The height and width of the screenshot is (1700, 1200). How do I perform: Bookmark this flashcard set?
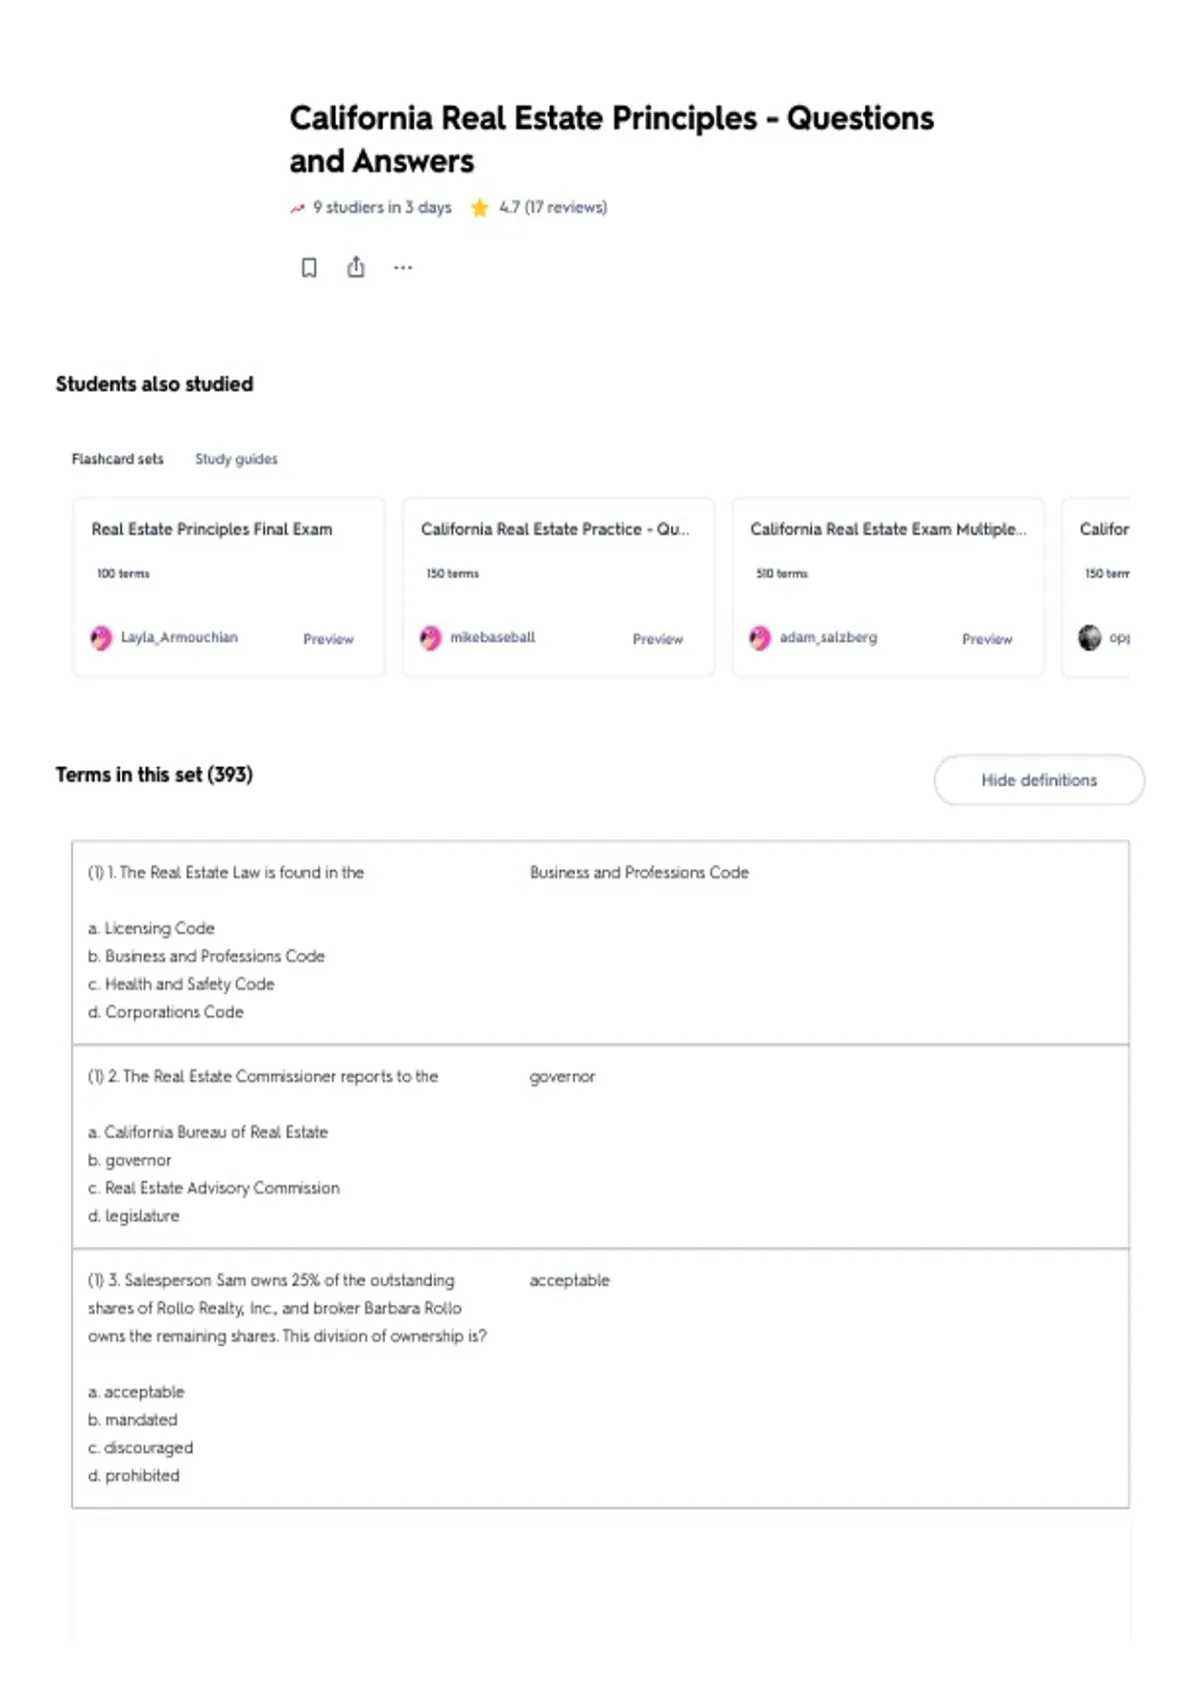tap(309, 268)
